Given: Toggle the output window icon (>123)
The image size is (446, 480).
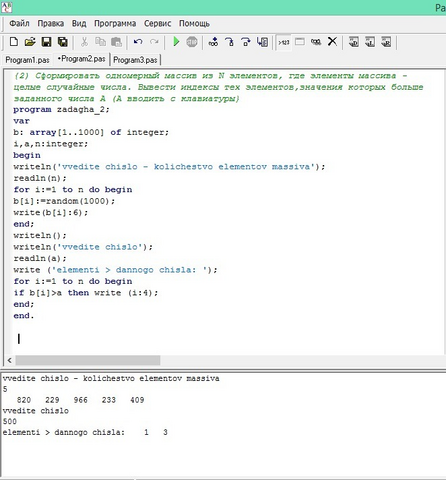Looking at the screenshot, I should click(284, 42).
